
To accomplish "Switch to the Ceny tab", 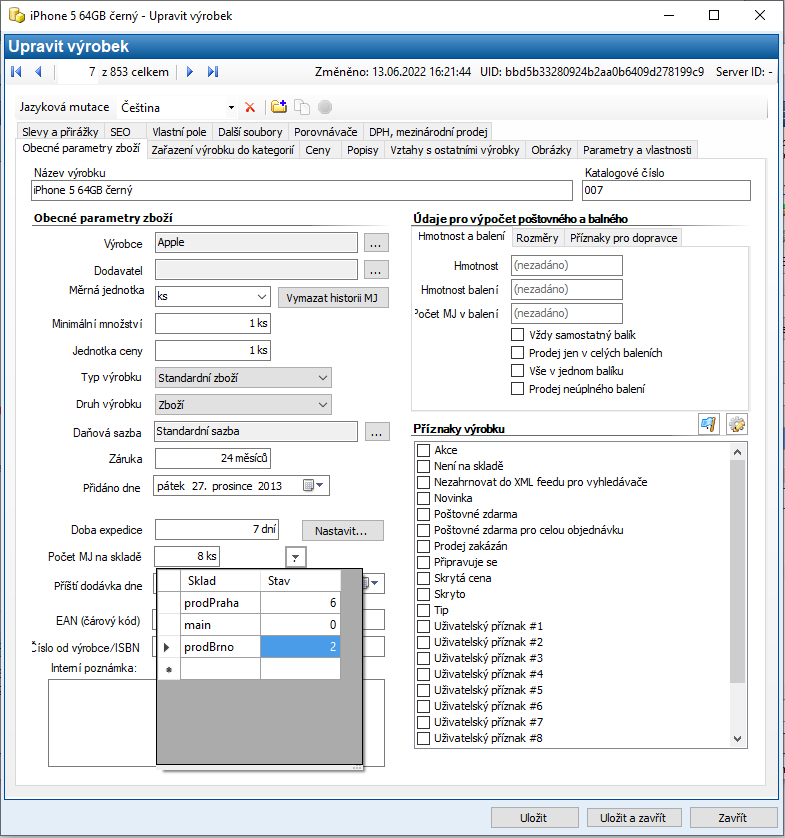I will tap(317, 150).
